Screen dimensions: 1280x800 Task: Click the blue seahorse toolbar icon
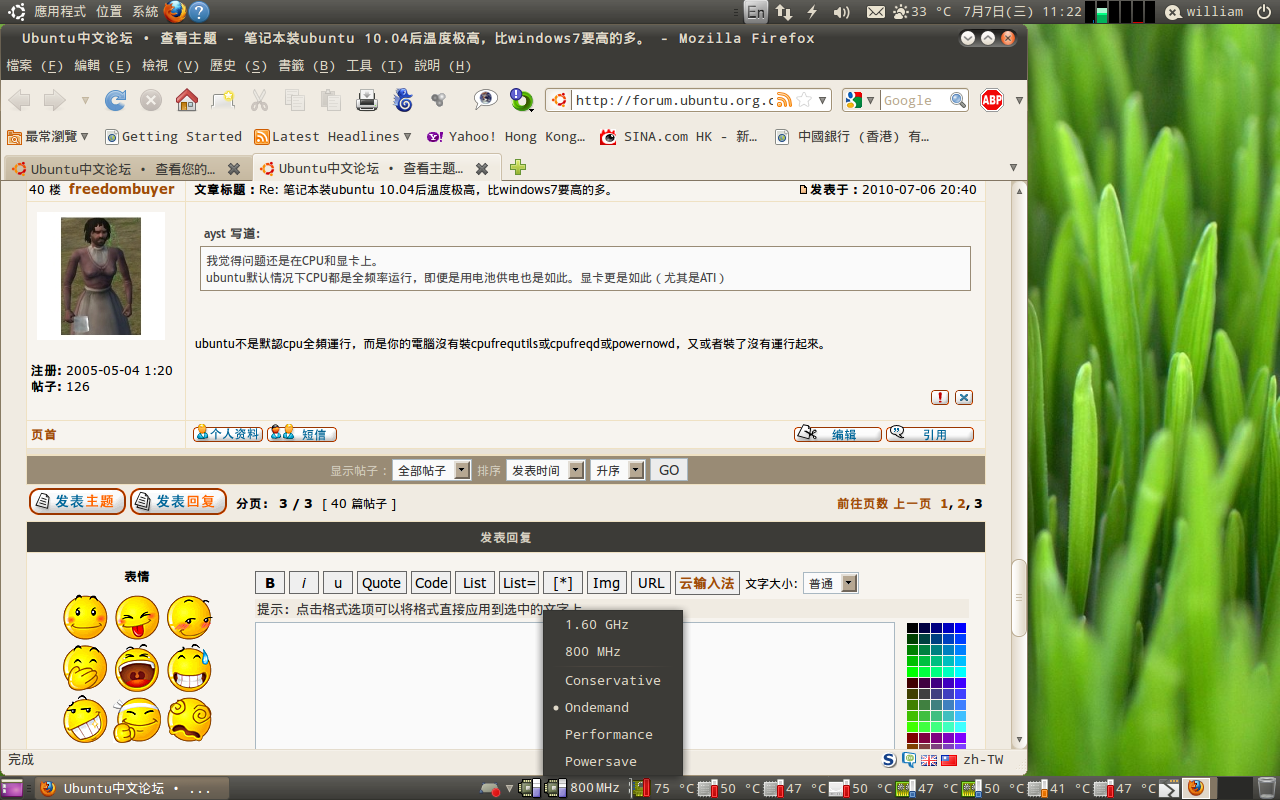[x=403, y=100]
